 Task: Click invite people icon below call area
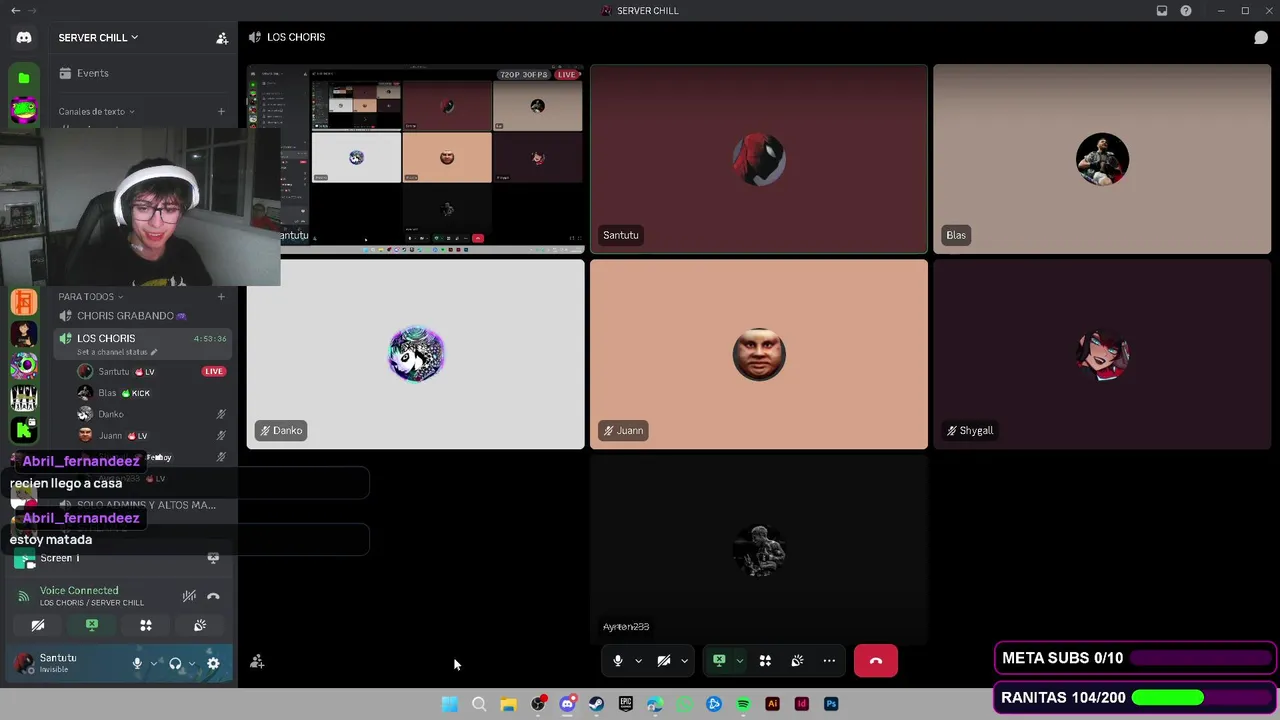pos(257,662)
